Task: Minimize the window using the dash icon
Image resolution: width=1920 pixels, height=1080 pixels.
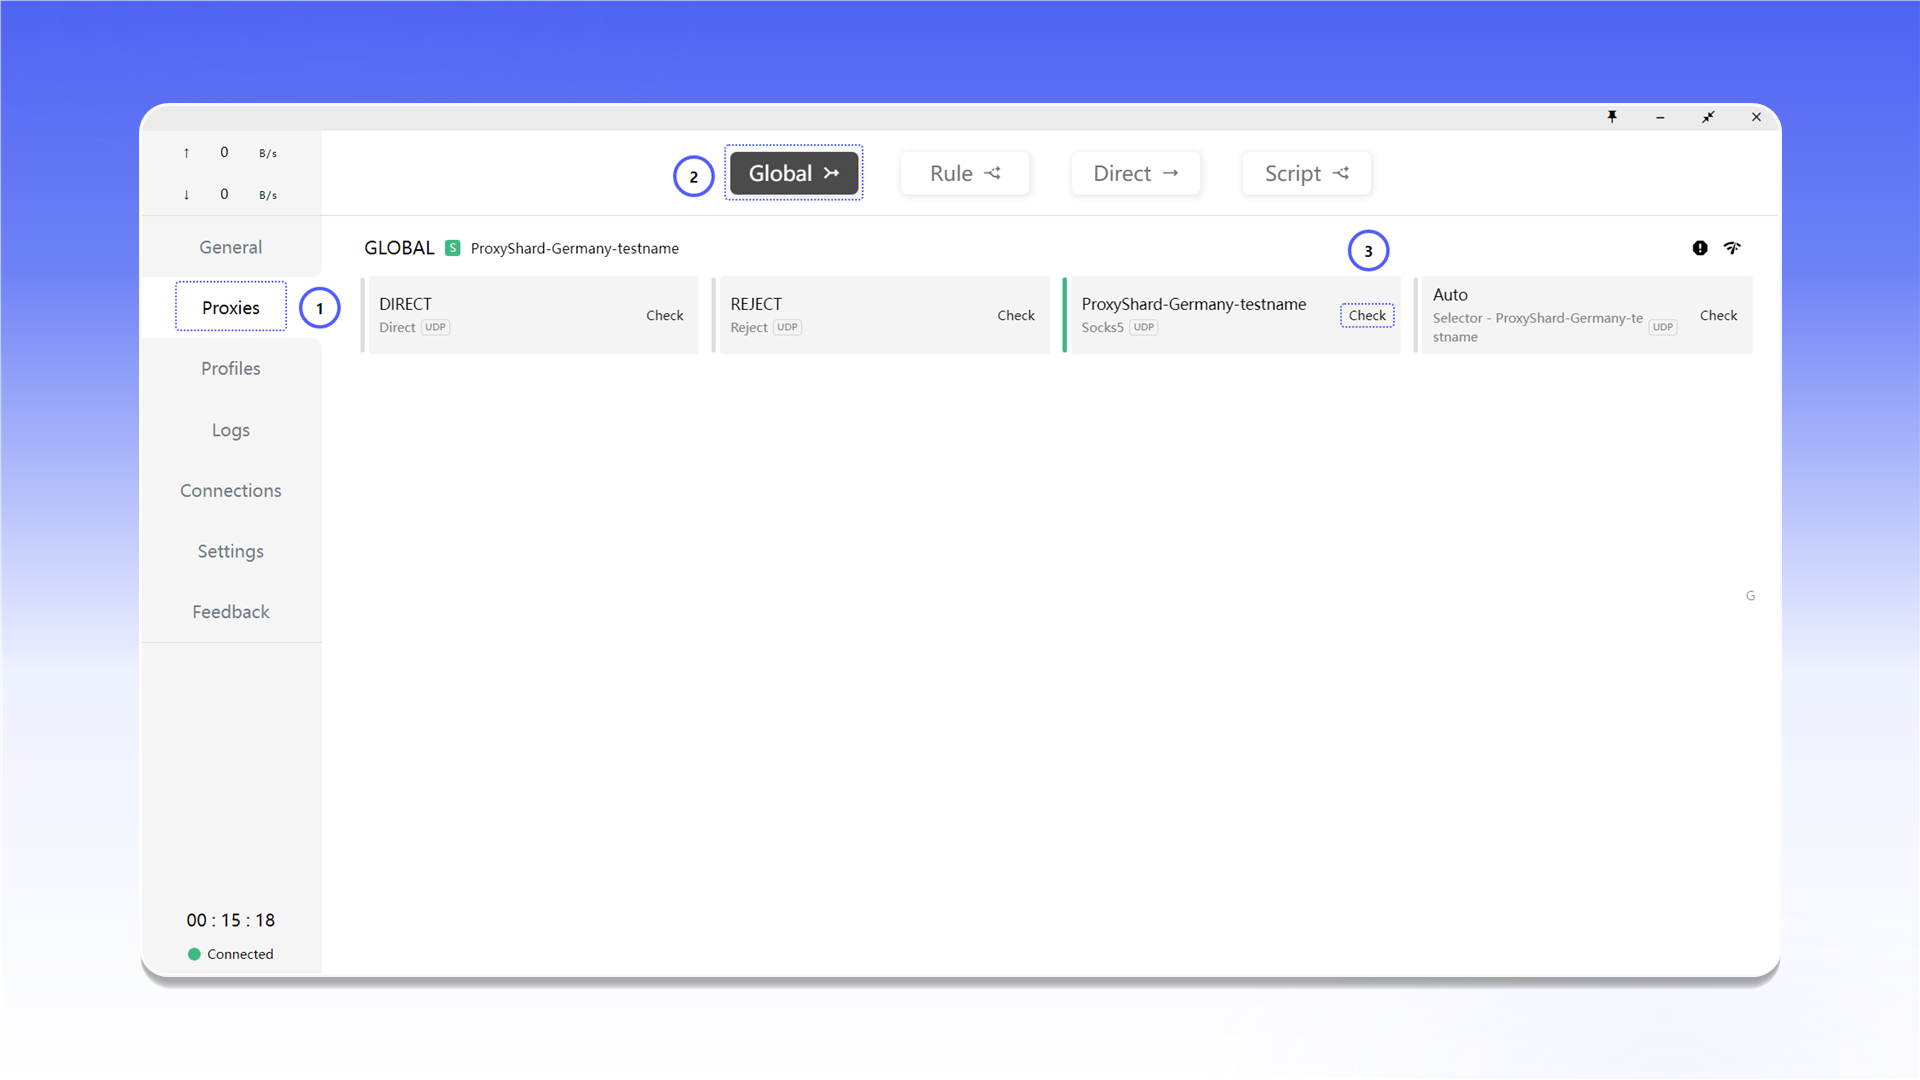Action: (x=1660, y=117)
